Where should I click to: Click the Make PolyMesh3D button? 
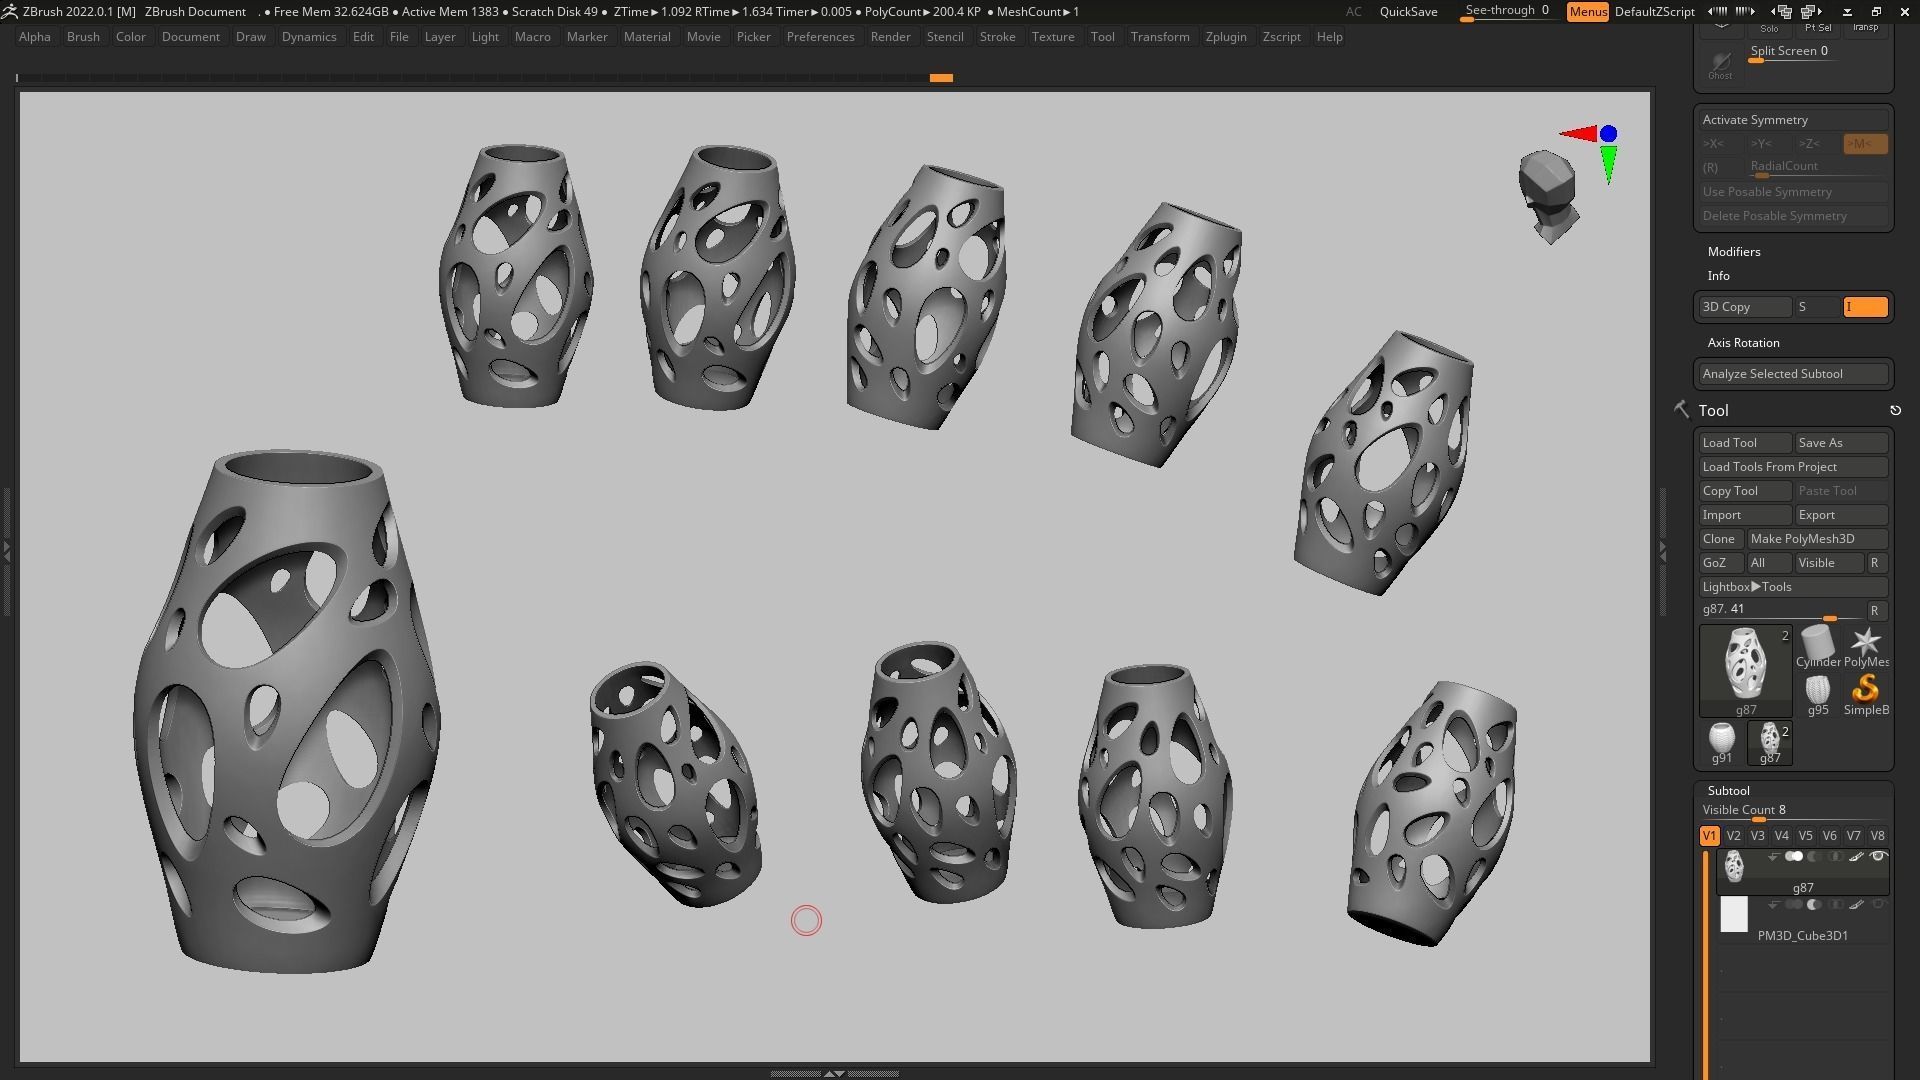tap(1816, 539)
